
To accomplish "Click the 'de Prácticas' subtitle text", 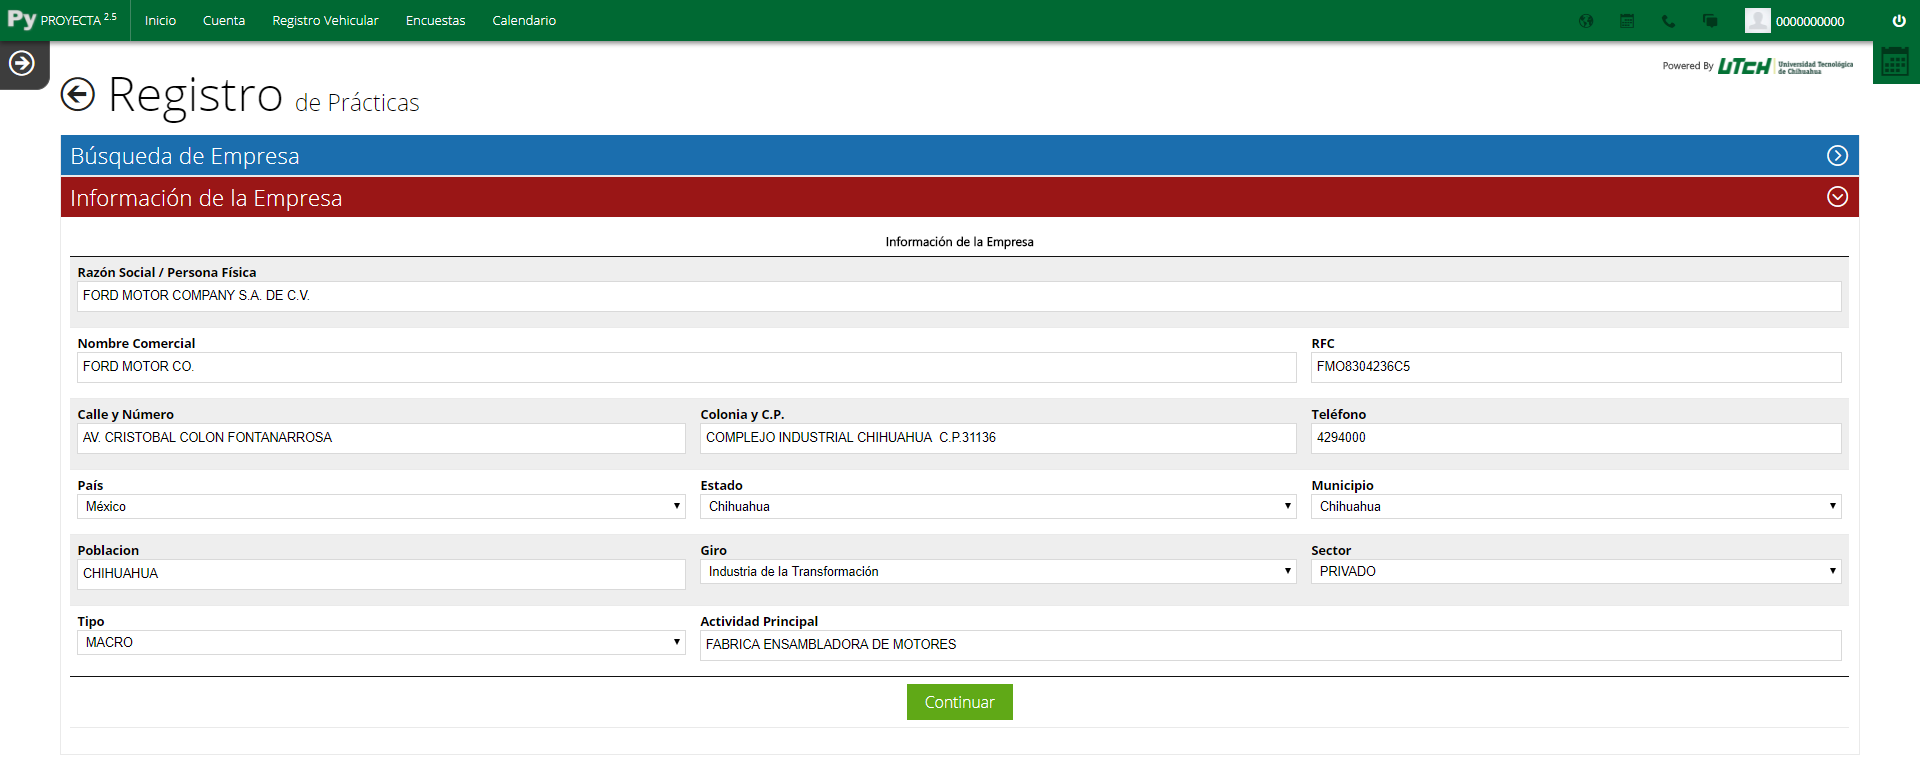I will 357,103.
